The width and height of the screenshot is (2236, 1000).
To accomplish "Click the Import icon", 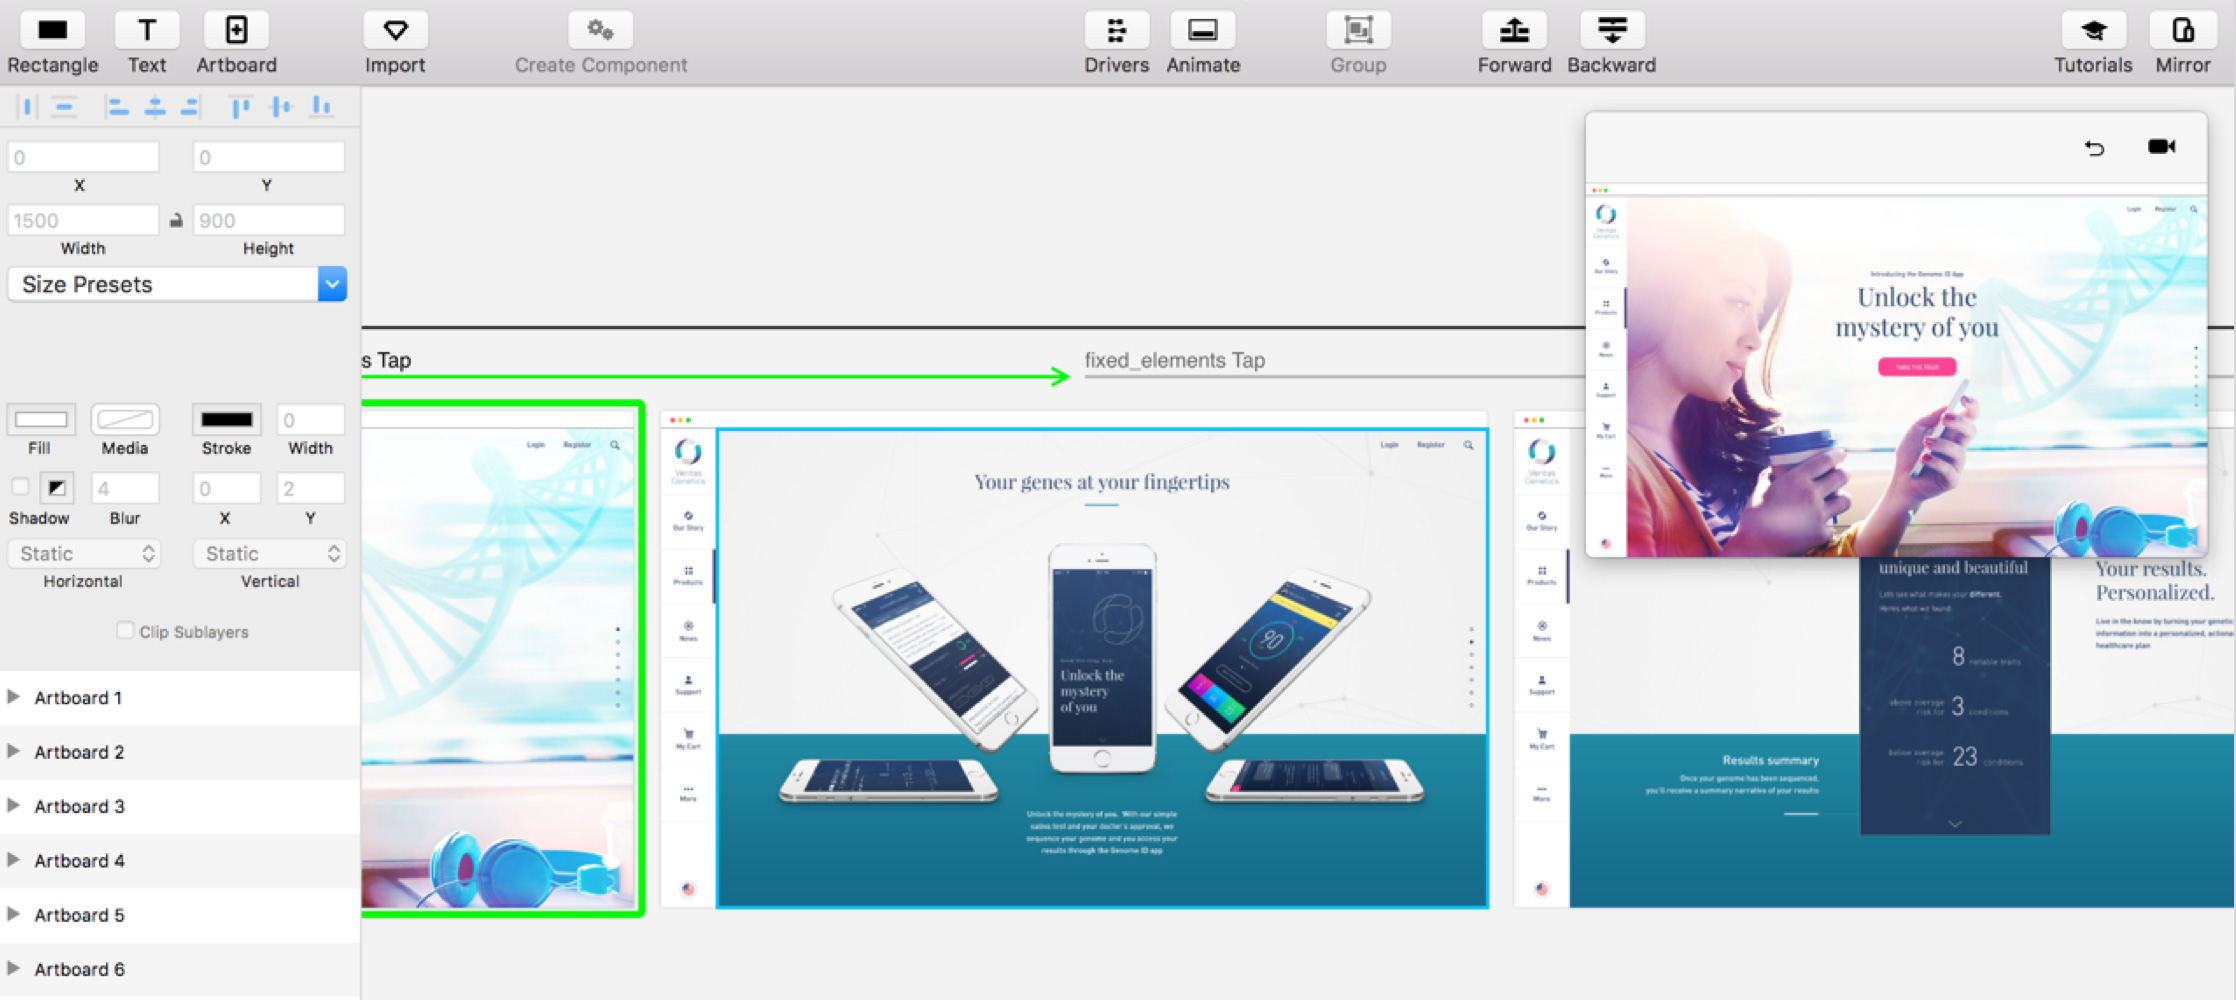I will point(395,31).
